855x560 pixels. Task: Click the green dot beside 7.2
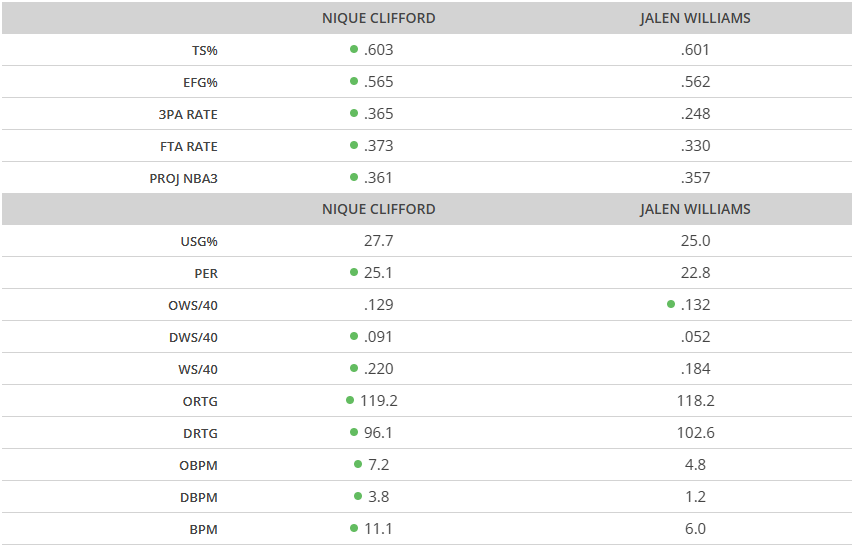(x=358, y=464)
